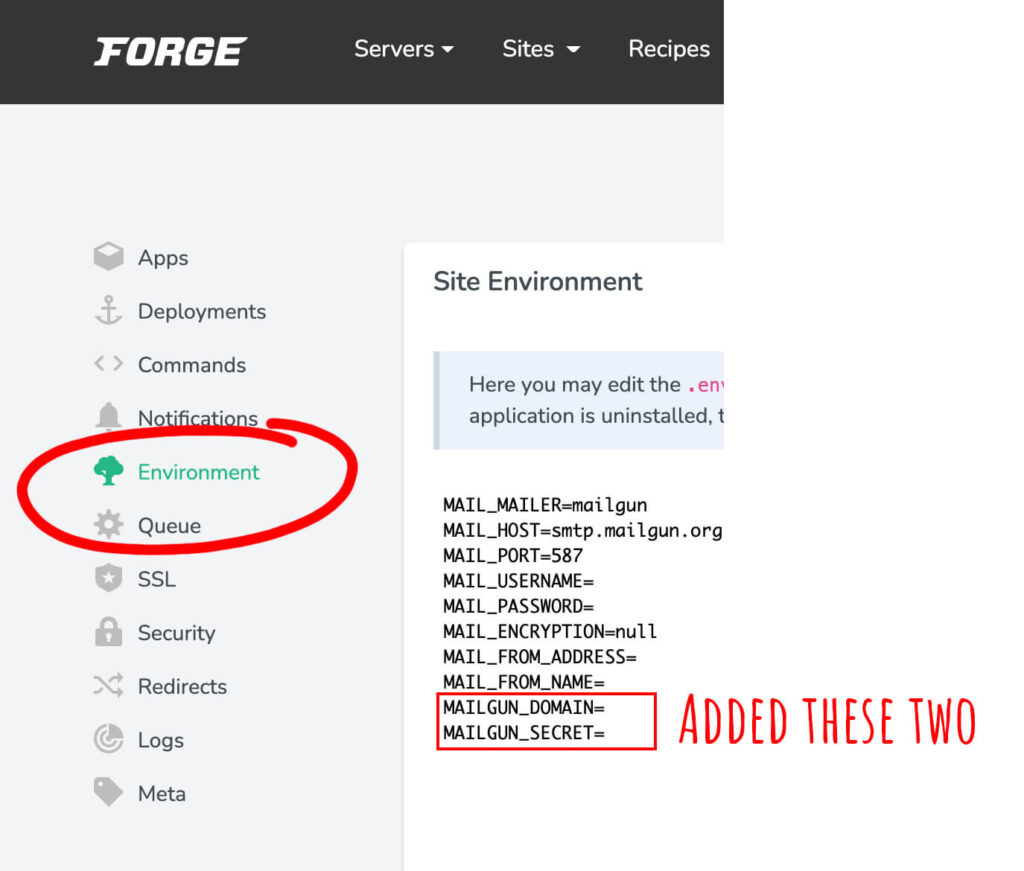This screenshot has height=871, width=1024.
Task: Select the Deployments anchor icon
Action: (x=108, y=311)
